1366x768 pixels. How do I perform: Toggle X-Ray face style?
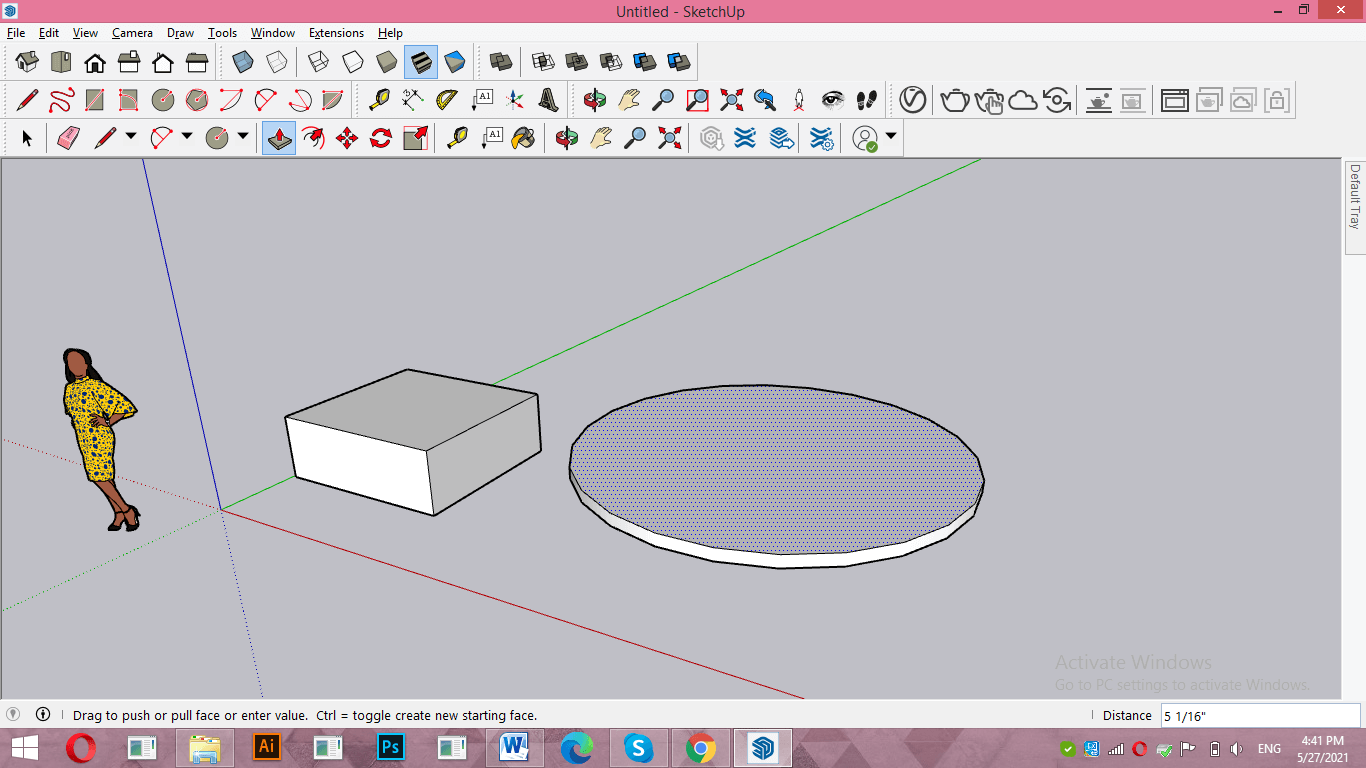click(x=243, y=62)
